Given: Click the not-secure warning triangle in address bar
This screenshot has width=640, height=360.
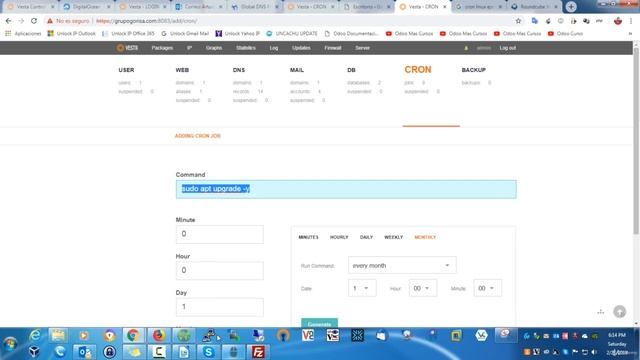Looking at the screenshot, I should pyautogui.click(x=50, y=21).
